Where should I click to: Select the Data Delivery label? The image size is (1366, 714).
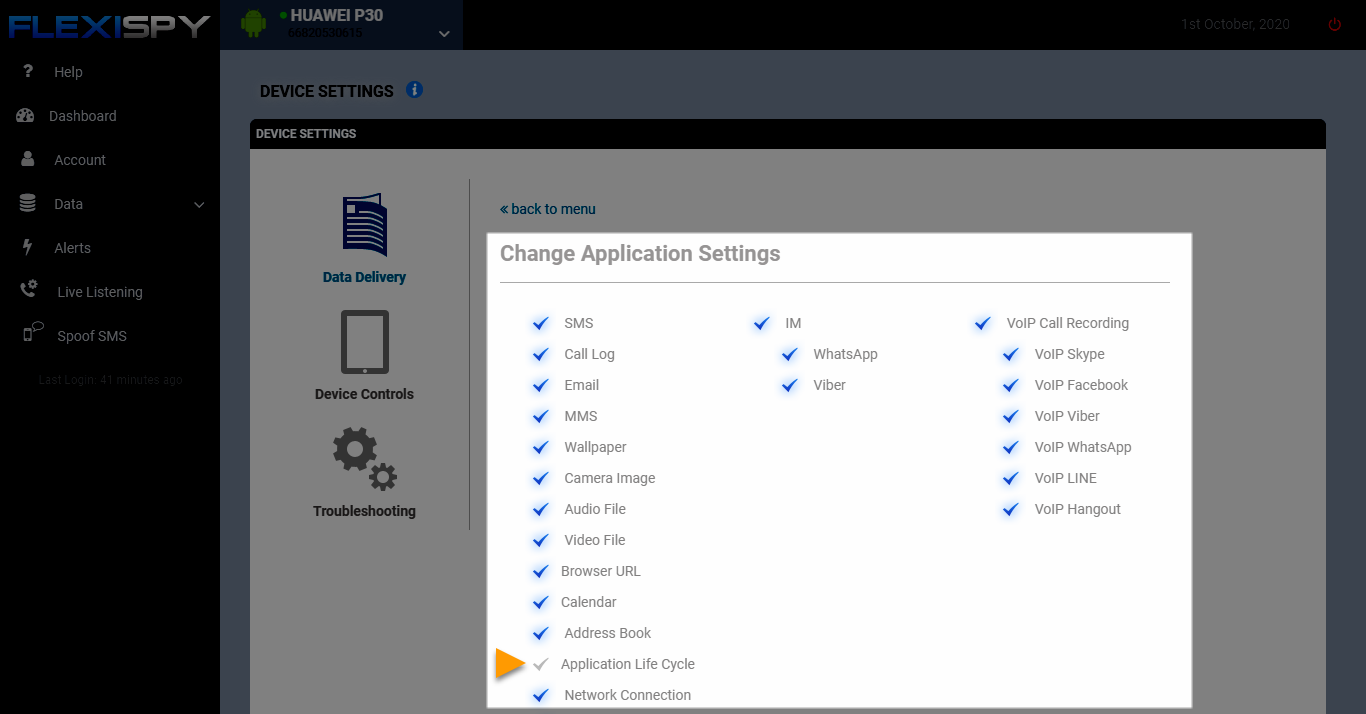coord(364,277)
